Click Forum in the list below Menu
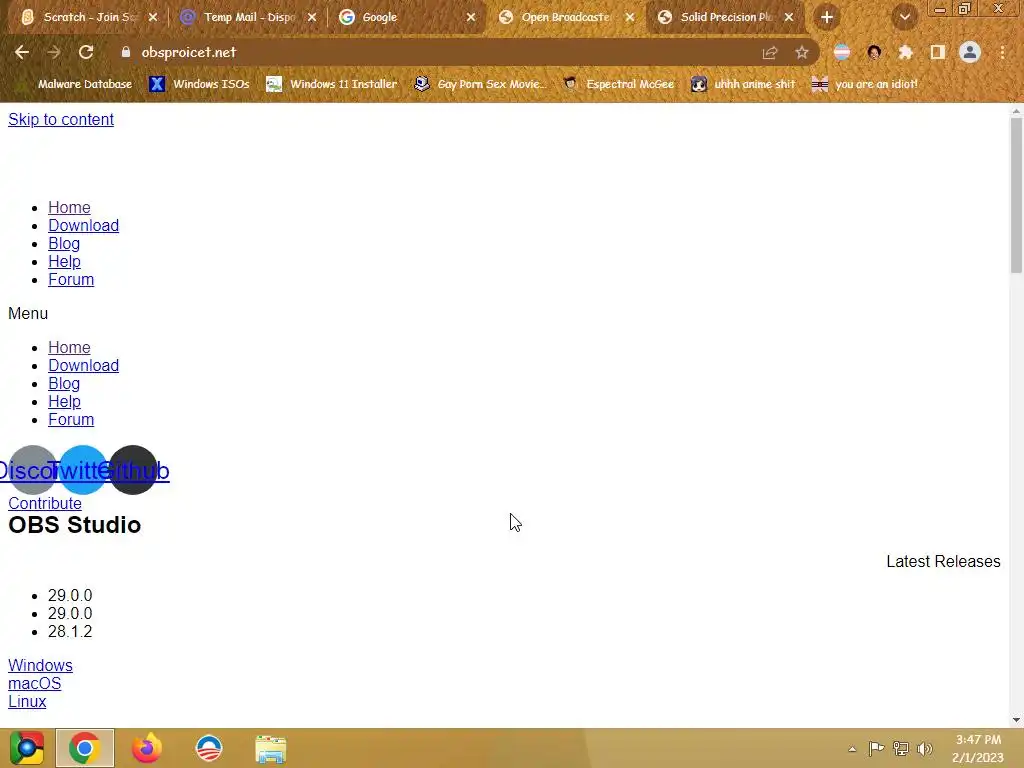 click(x=71, y=419)
